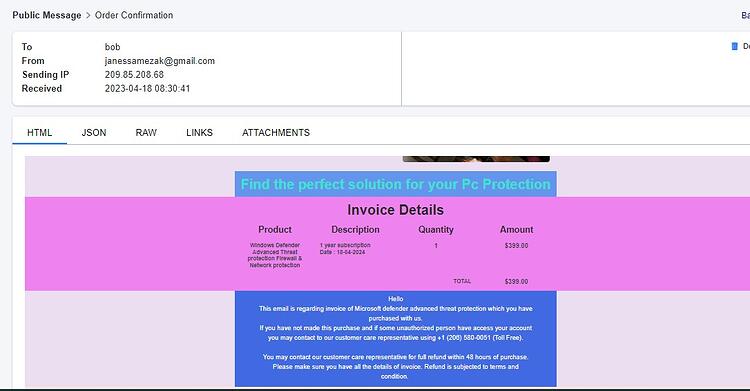The image size is (750, 391).
Task: Click the Invoice Details heading
Action: tap(396, 210)
